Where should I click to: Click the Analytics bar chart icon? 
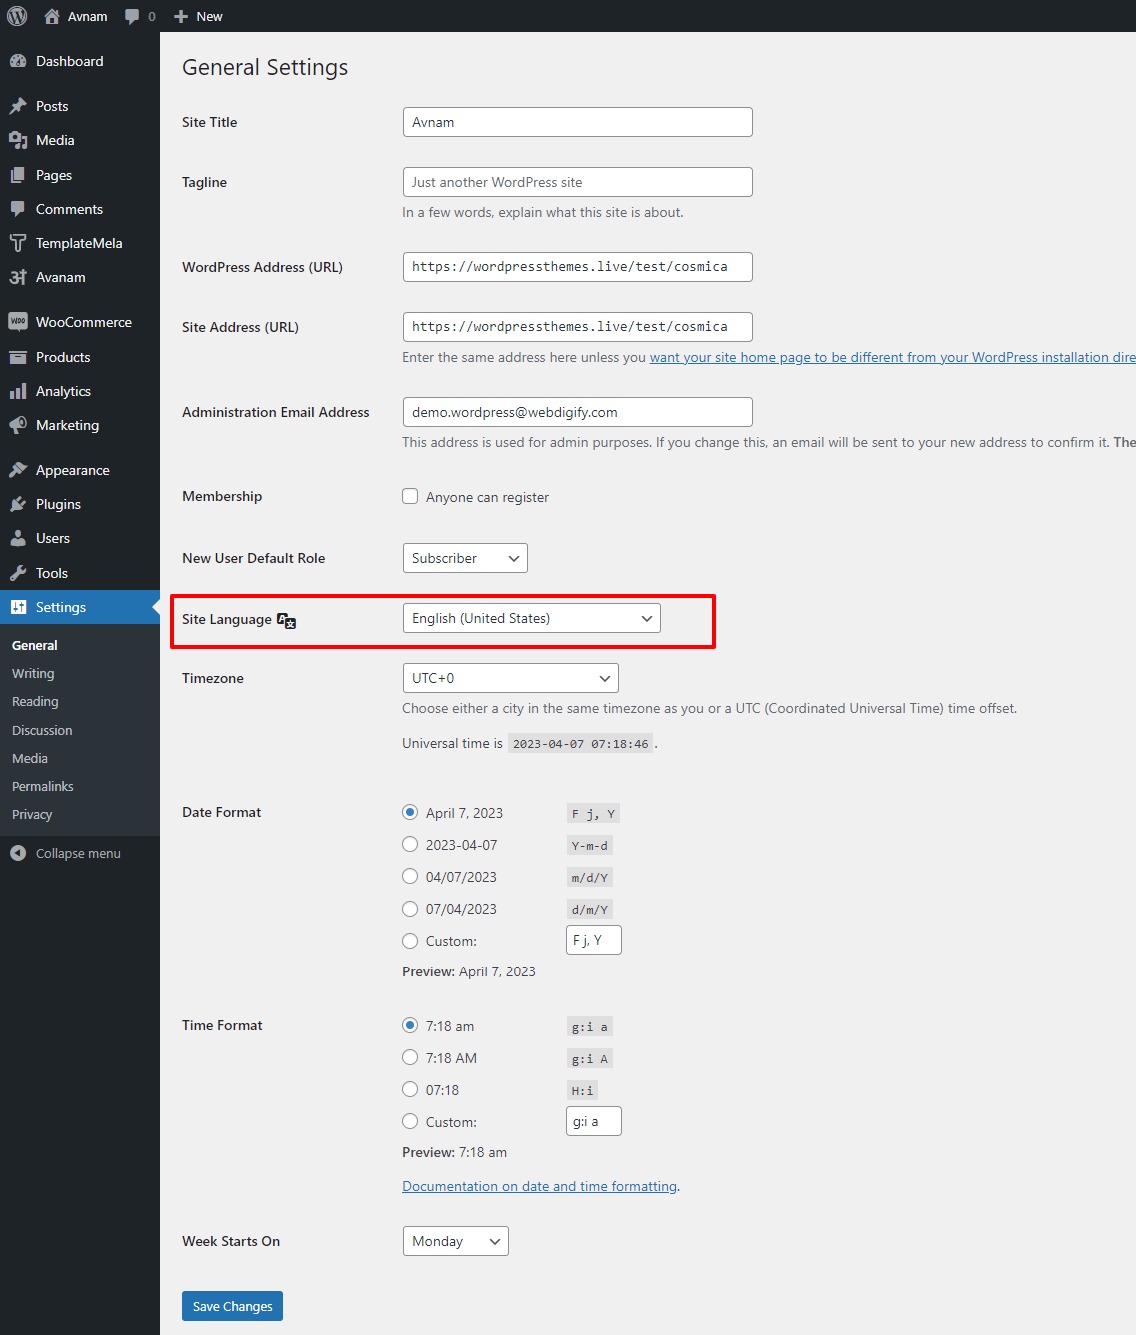(x=18, y=391)
